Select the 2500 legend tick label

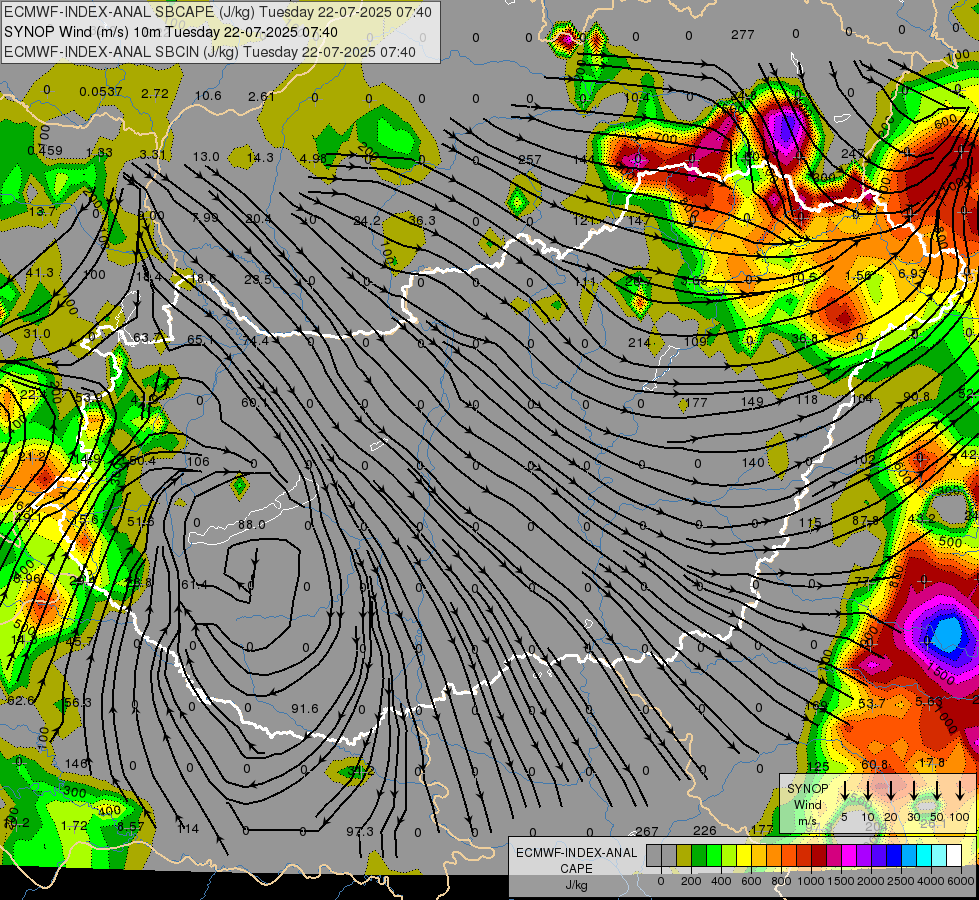coord(901,881)
